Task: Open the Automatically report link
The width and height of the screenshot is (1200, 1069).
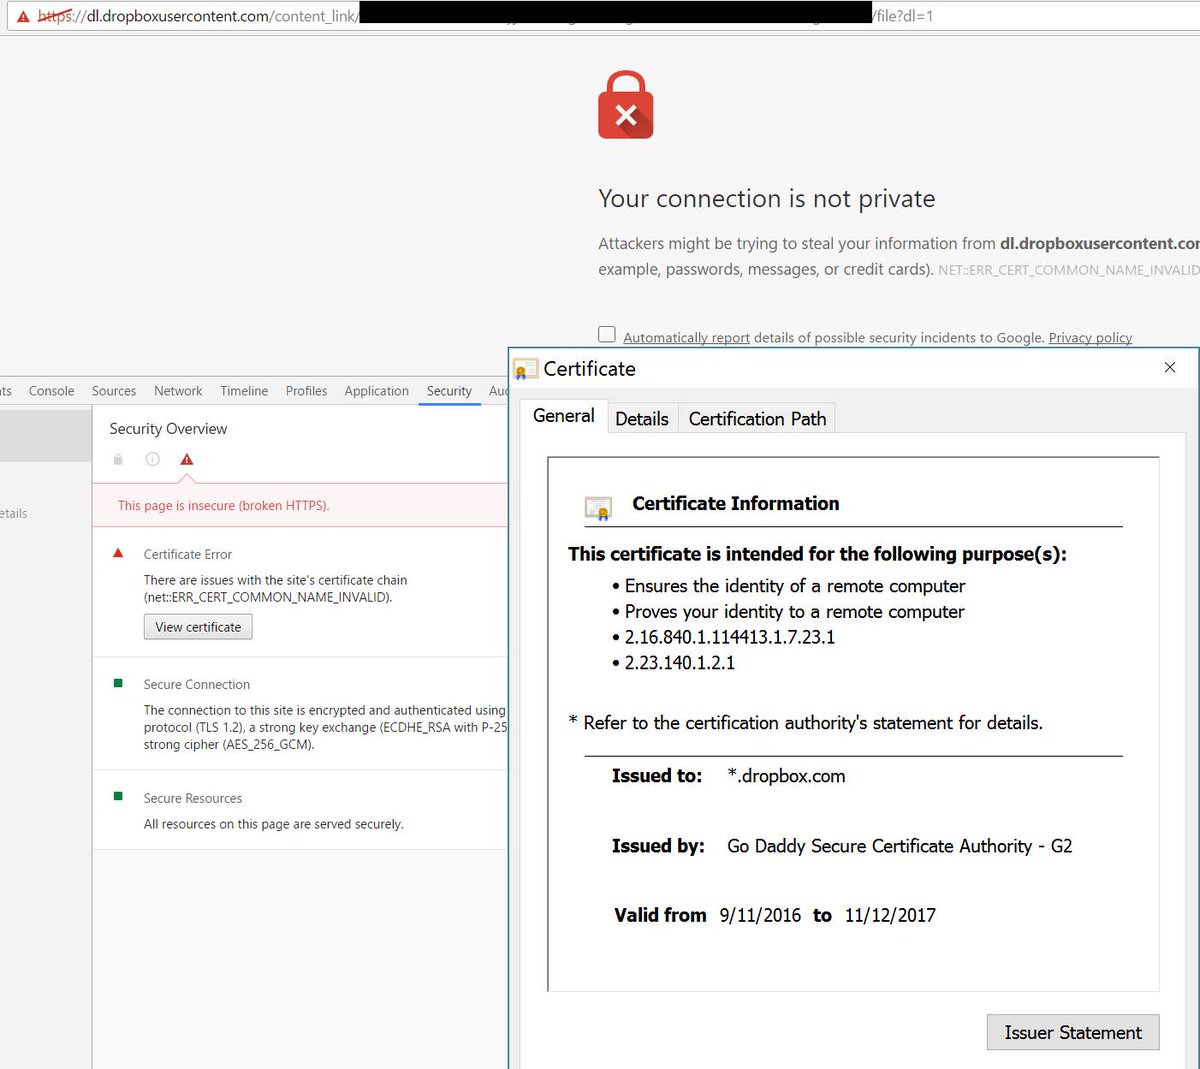Action: (686, 338)
